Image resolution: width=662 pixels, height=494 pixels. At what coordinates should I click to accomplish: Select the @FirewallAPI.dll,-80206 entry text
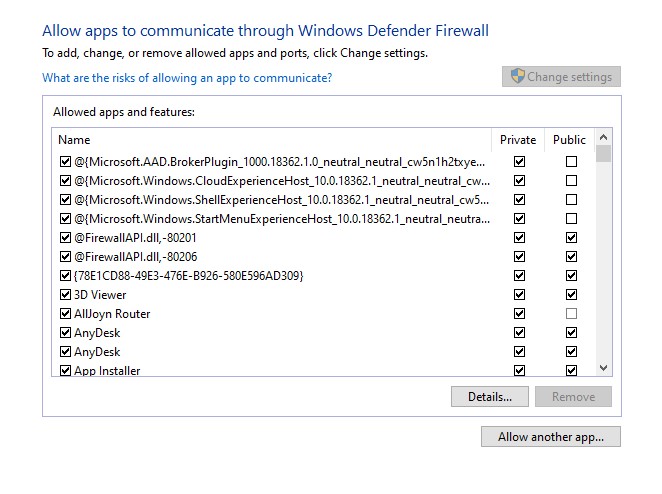point(136,257)
